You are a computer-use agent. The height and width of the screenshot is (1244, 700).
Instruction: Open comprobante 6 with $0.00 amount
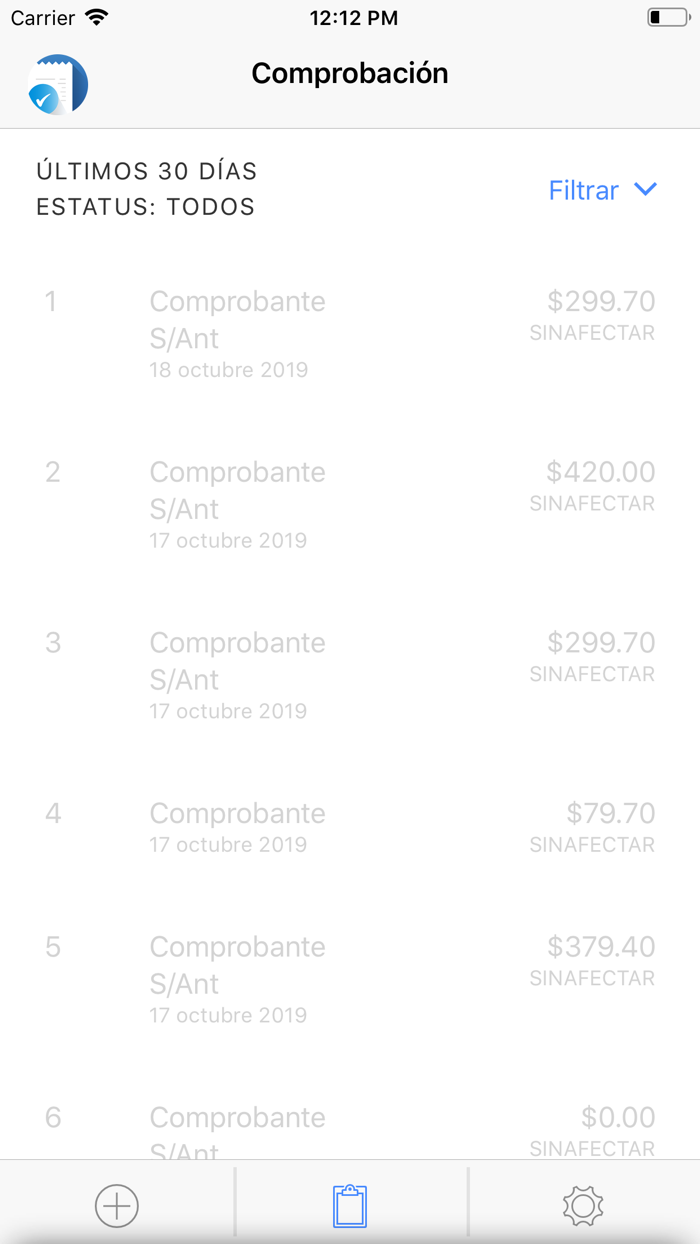(350, 1120)
